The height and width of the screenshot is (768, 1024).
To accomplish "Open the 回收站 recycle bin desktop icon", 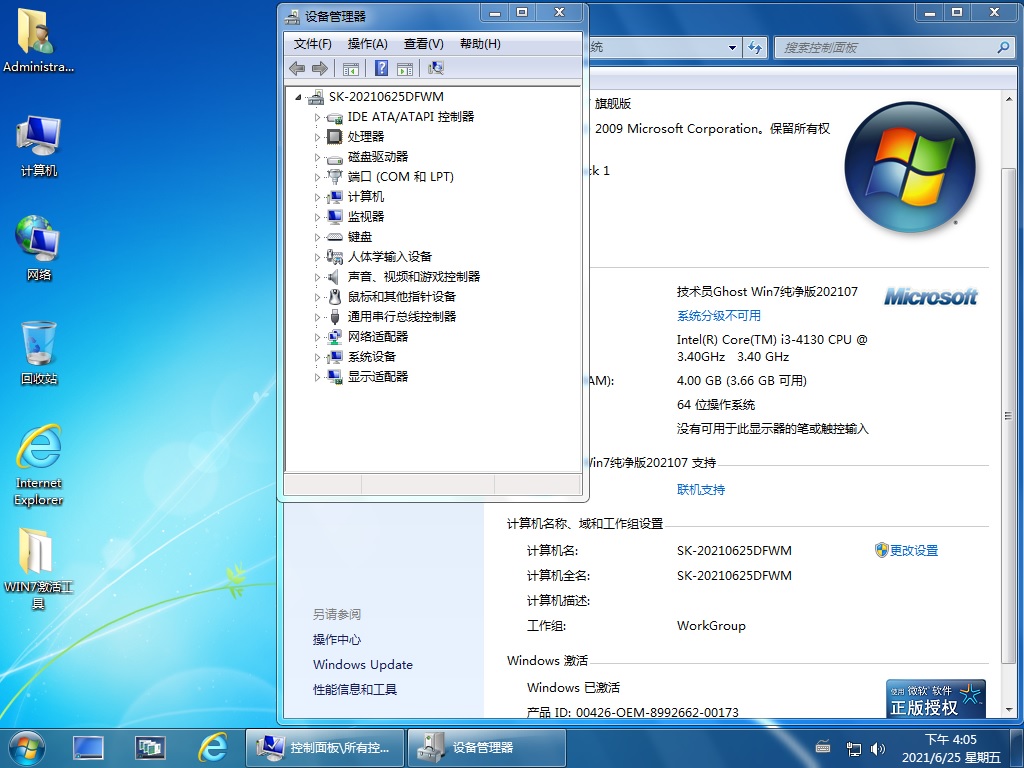I will [39, 352].
